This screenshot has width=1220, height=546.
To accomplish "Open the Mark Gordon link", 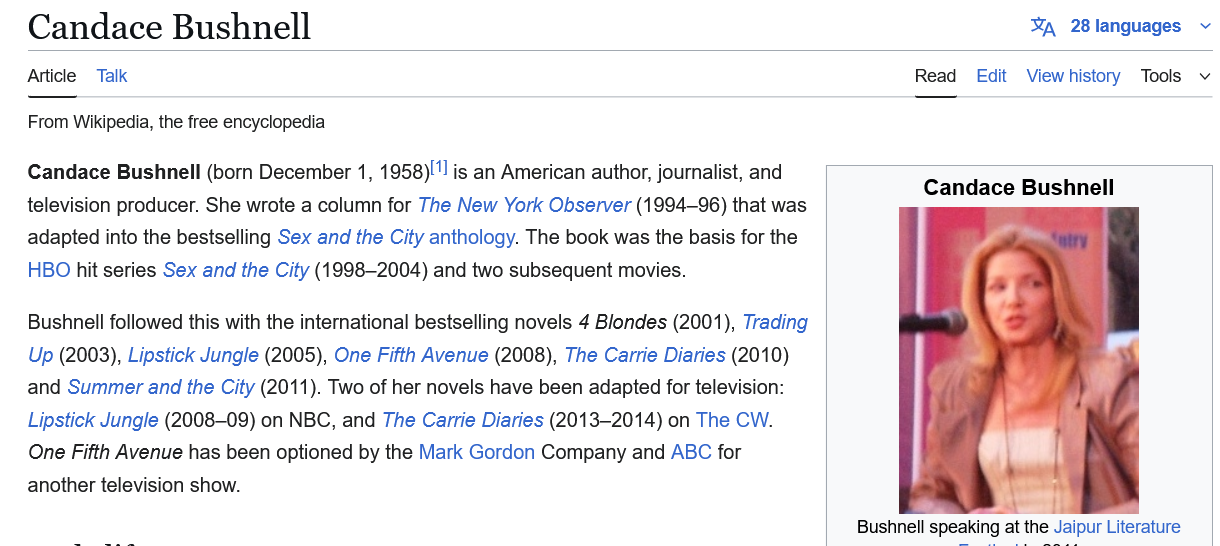I will pyautogui.click(x=477, y=452).
